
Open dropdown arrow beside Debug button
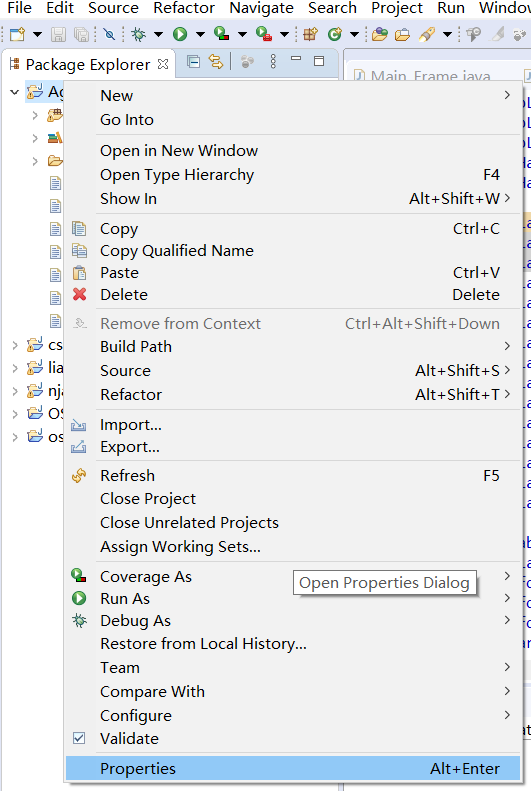click(158, 34)
